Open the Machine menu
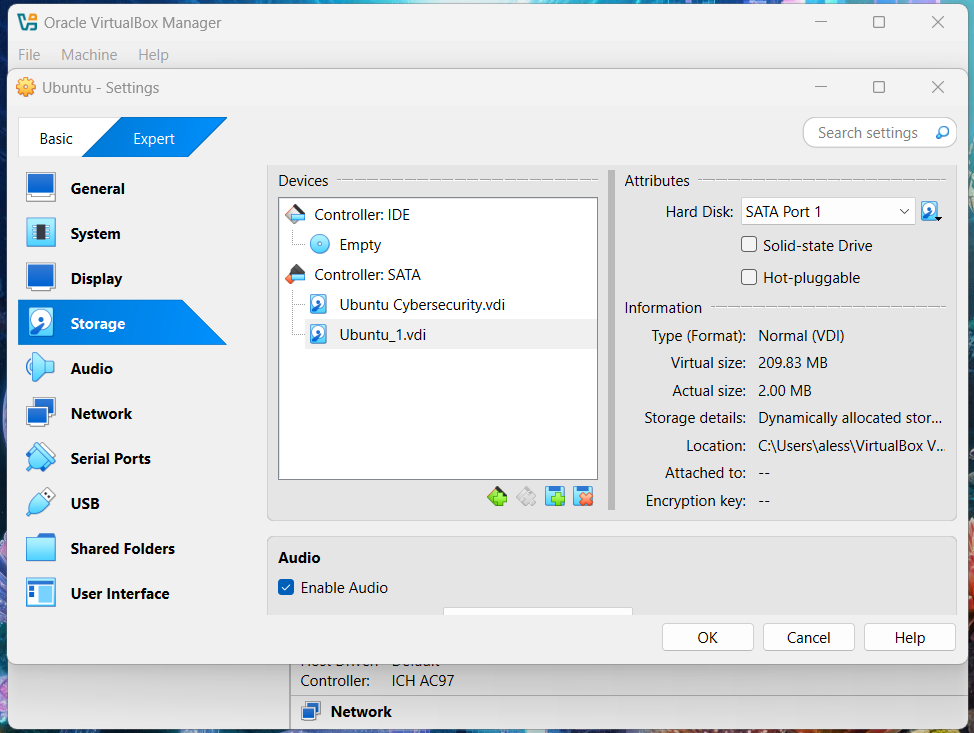974x733 pixels. [89, 55]
